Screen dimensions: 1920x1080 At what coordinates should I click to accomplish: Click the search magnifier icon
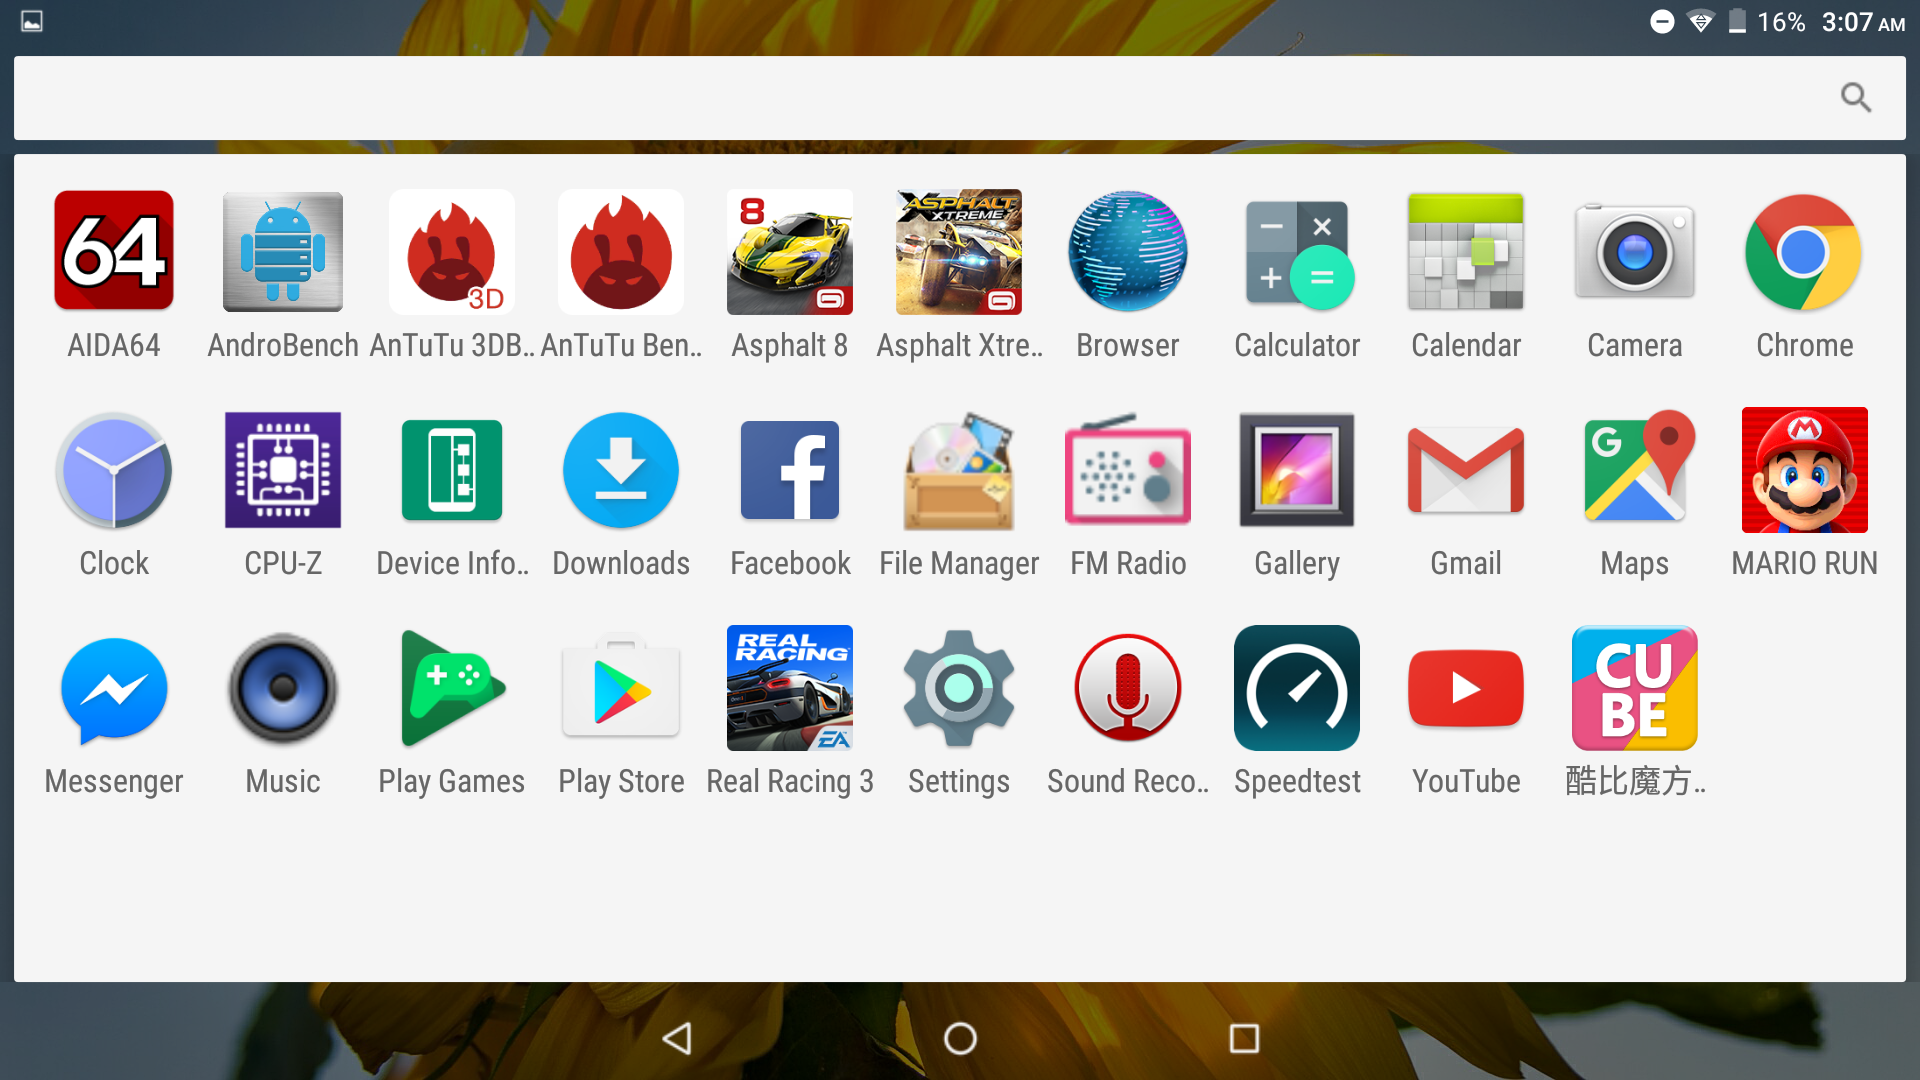1856,97
